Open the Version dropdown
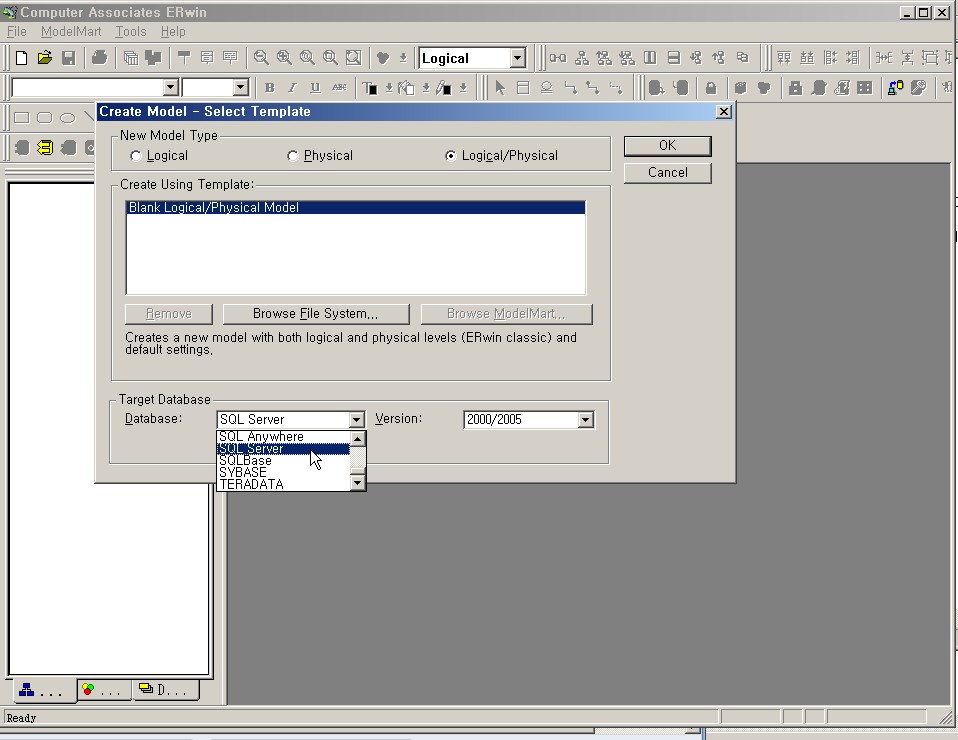This screenshot has height=740, width=958. point(585,420)
